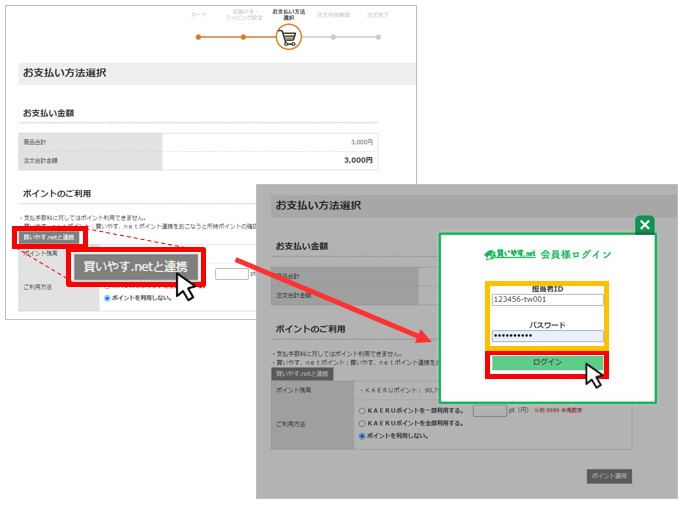684x506 pixels.
Task: Click the shopping cart icon in the progress bar
Action: (288, 38)
